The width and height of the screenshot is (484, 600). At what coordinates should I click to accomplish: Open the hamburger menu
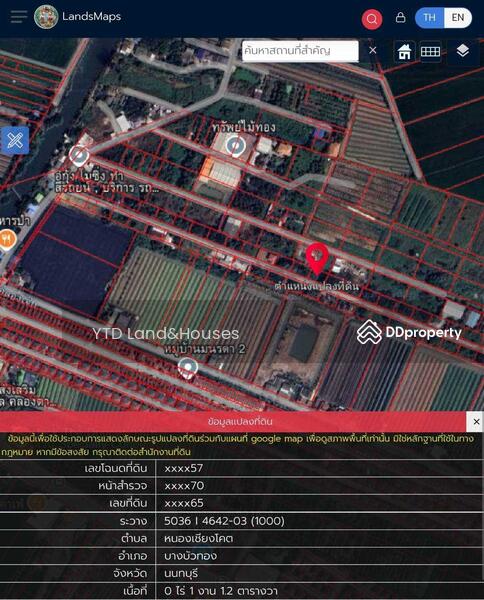coord(18,17)
